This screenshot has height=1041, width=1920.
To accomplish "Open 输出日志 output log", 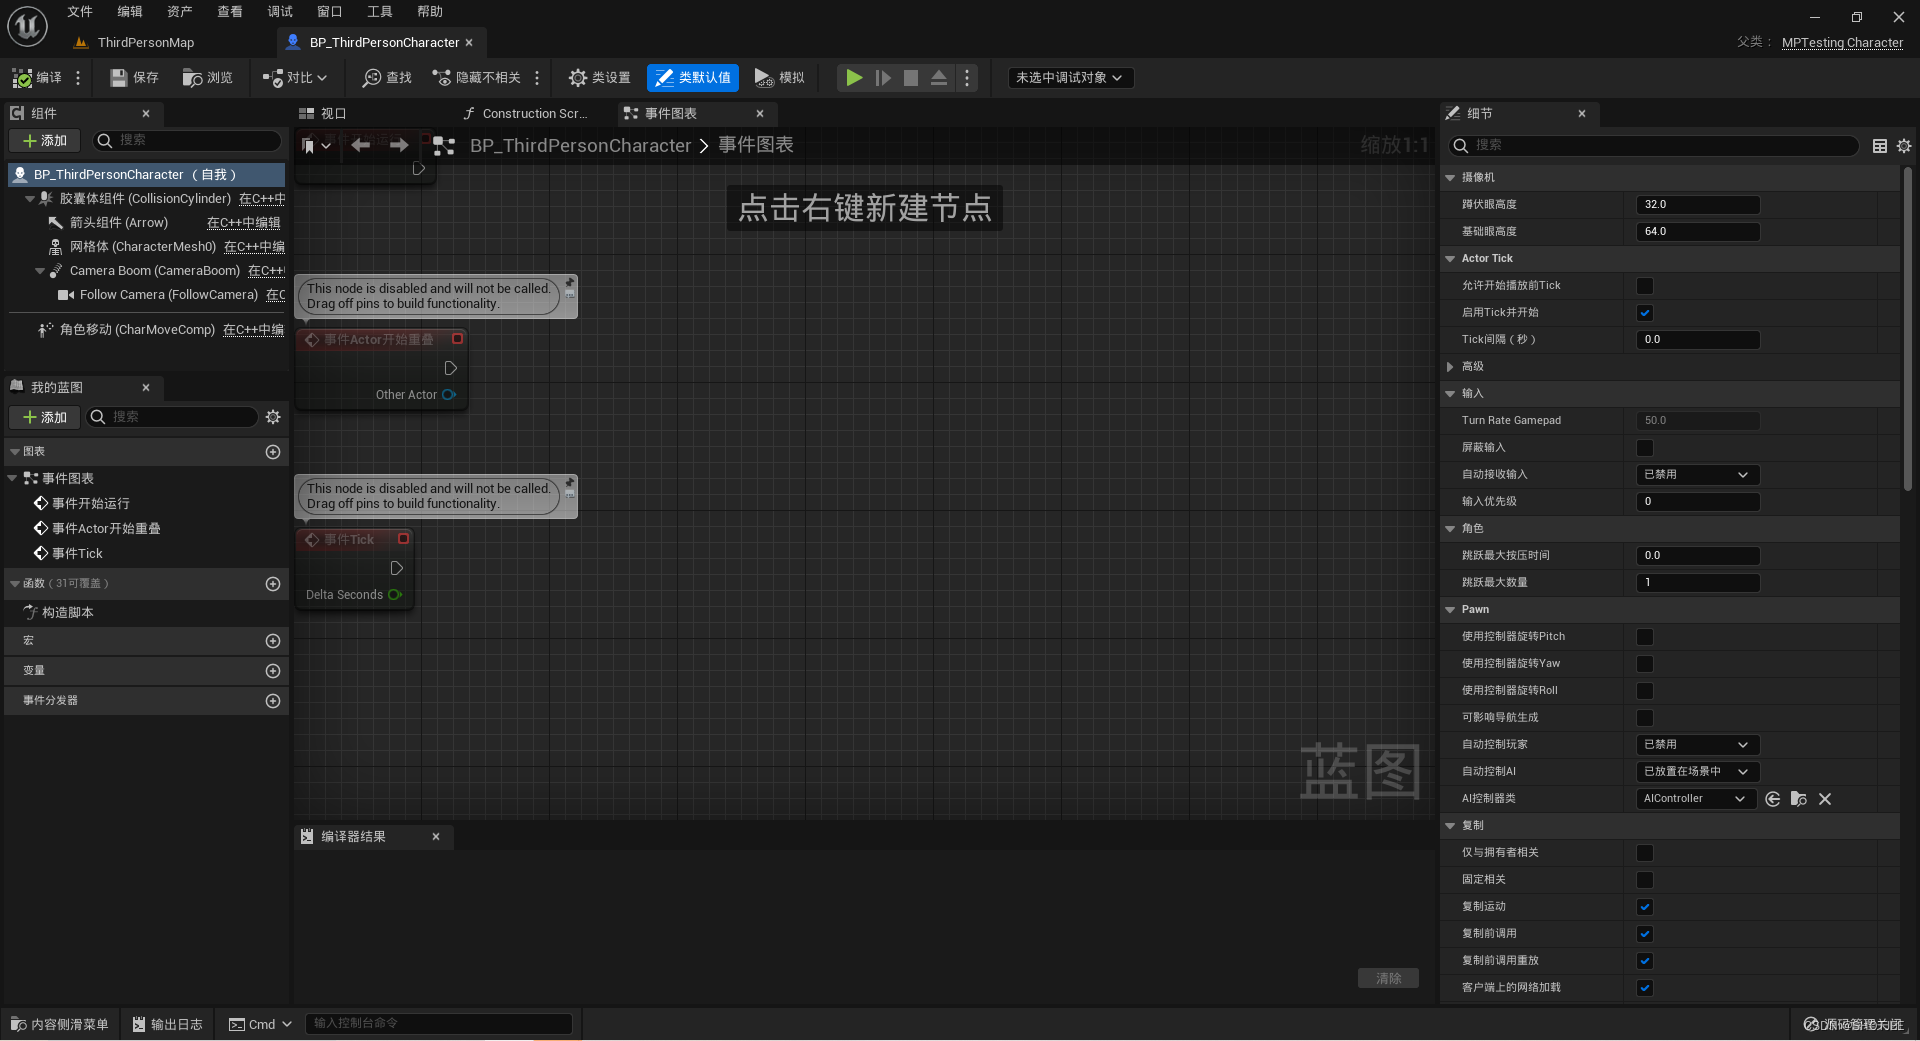I will coord(168,1024).
